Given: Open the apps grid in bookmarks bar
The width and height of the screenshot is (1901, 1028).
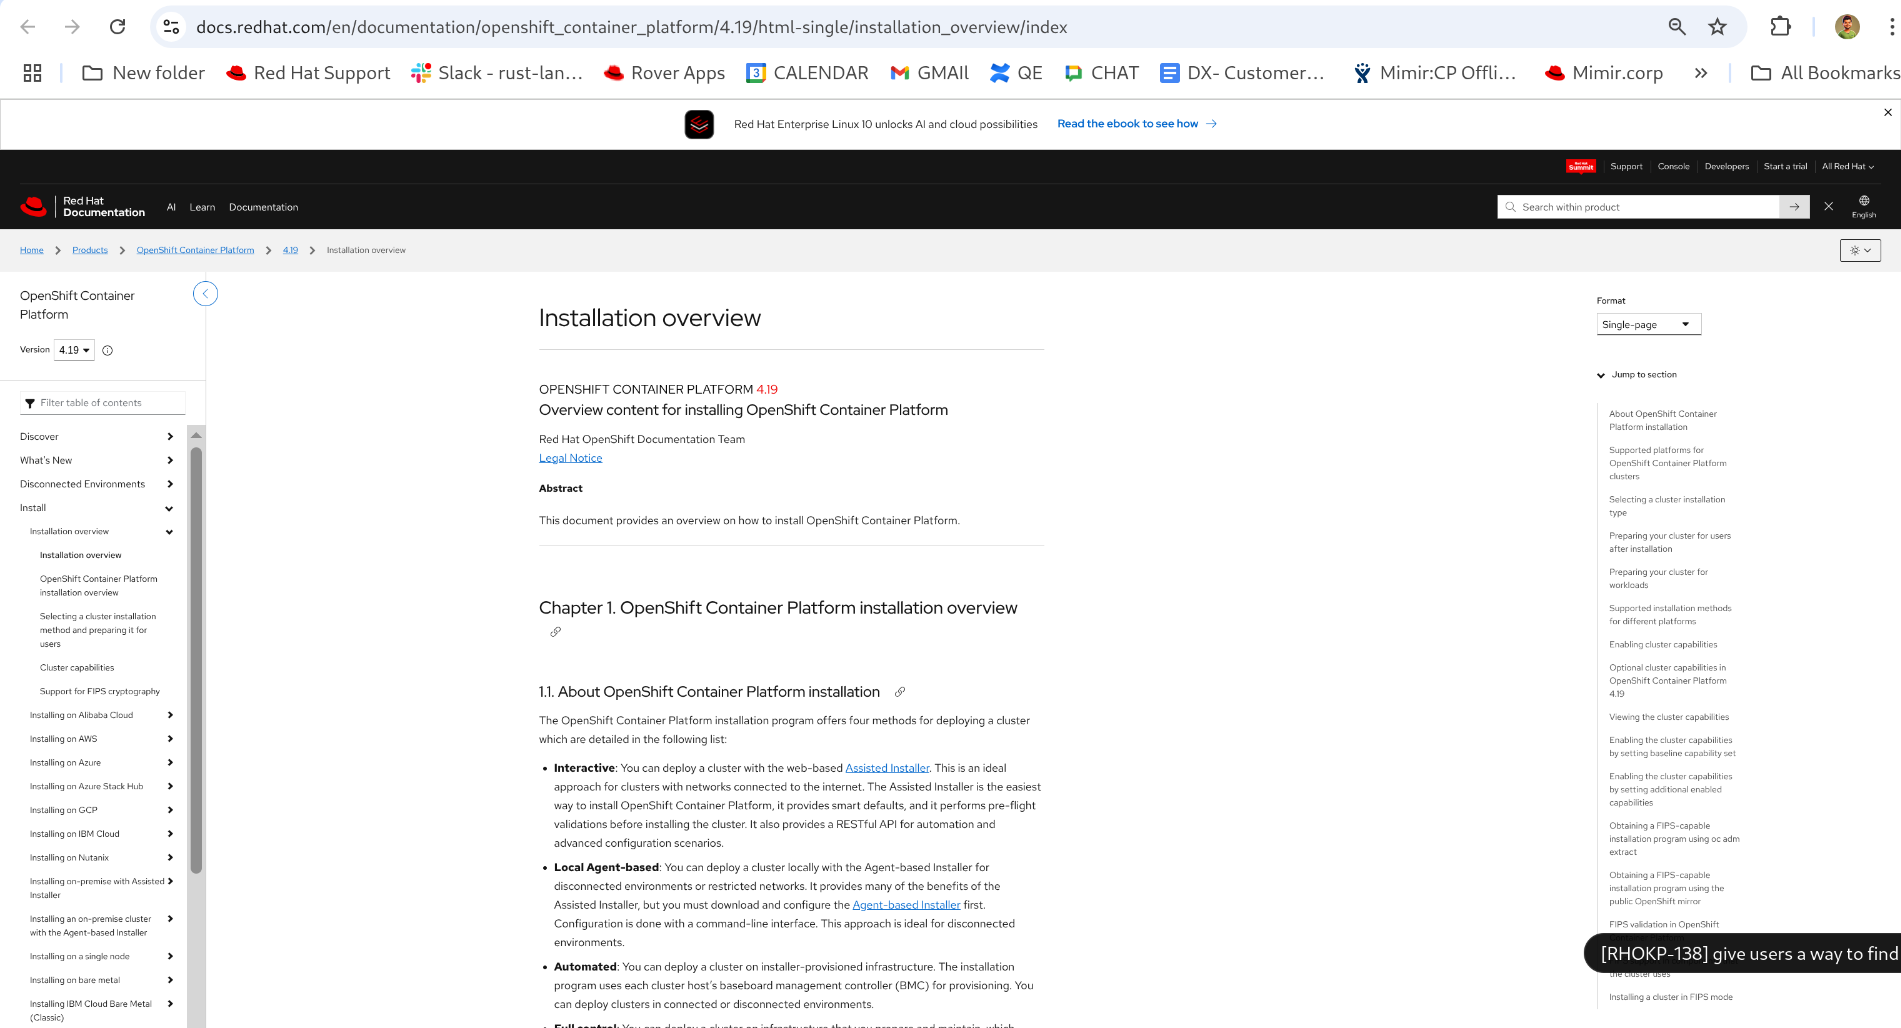Looking at the screenshot, I should (x=32, y=73).
